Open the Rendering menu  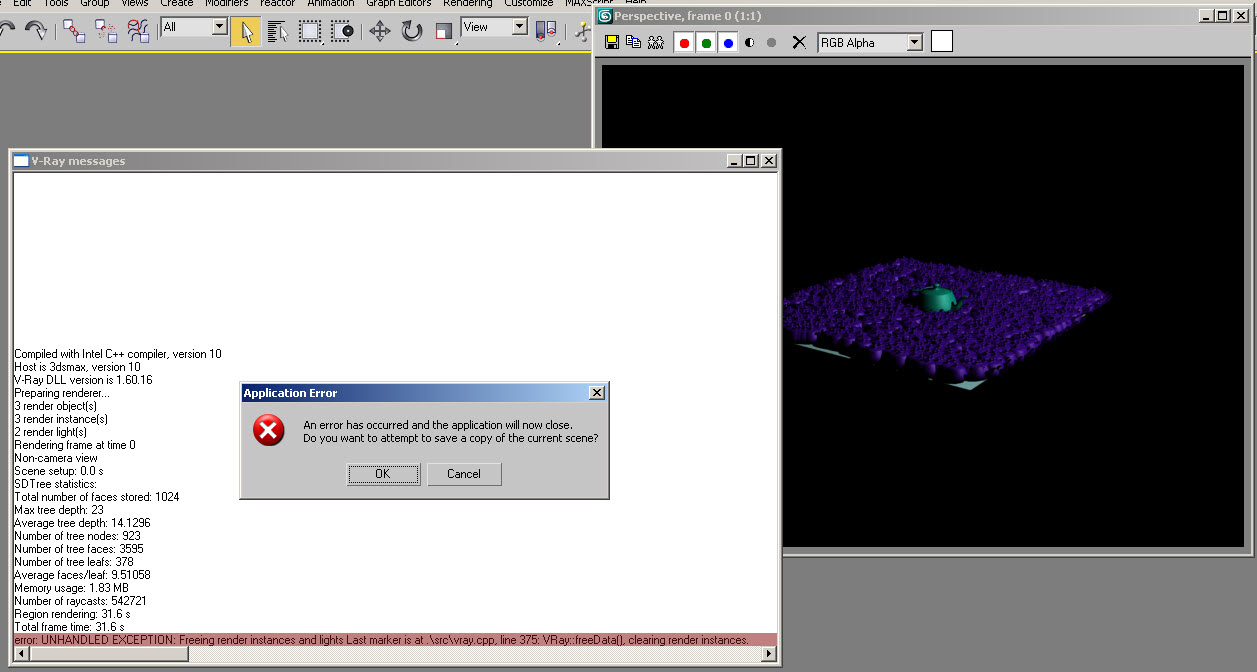pos(468,3)
